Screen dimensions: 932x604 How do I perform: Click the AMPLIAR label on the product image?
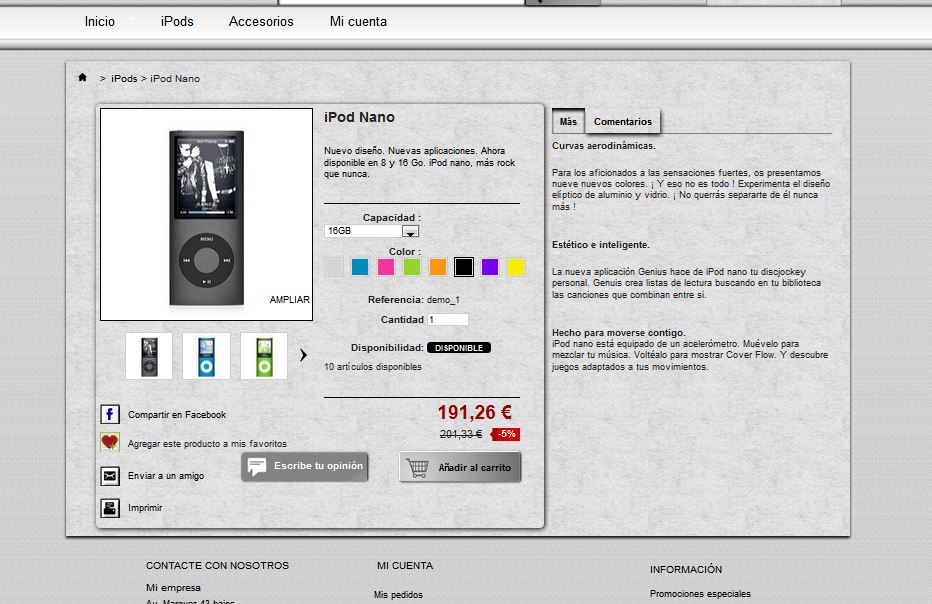[289, 300]
